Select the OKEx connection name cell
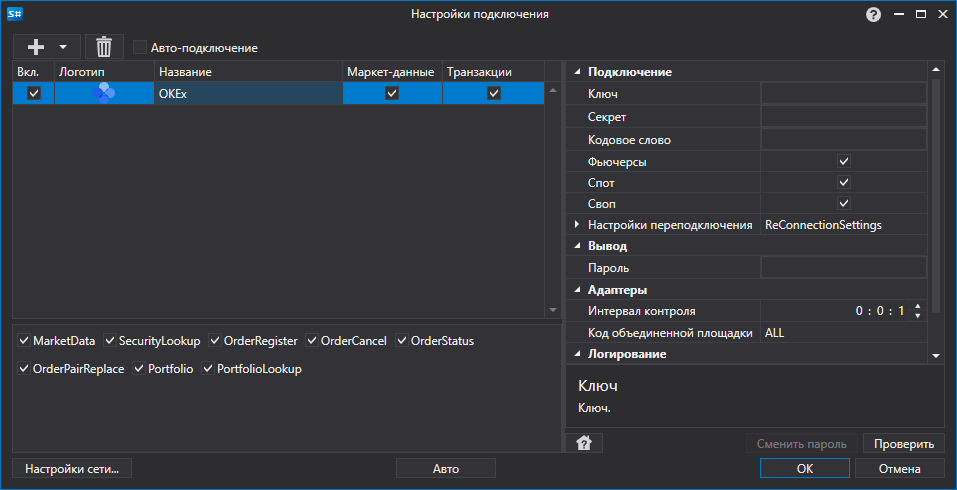 pyautogui.click(x=248, y=93)
